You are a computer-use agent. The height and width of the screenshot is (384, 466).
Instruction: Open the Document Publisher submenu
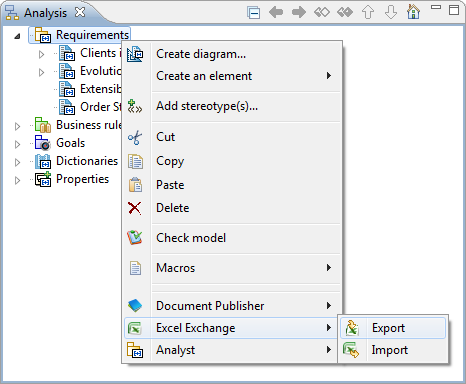click(232, 306)
